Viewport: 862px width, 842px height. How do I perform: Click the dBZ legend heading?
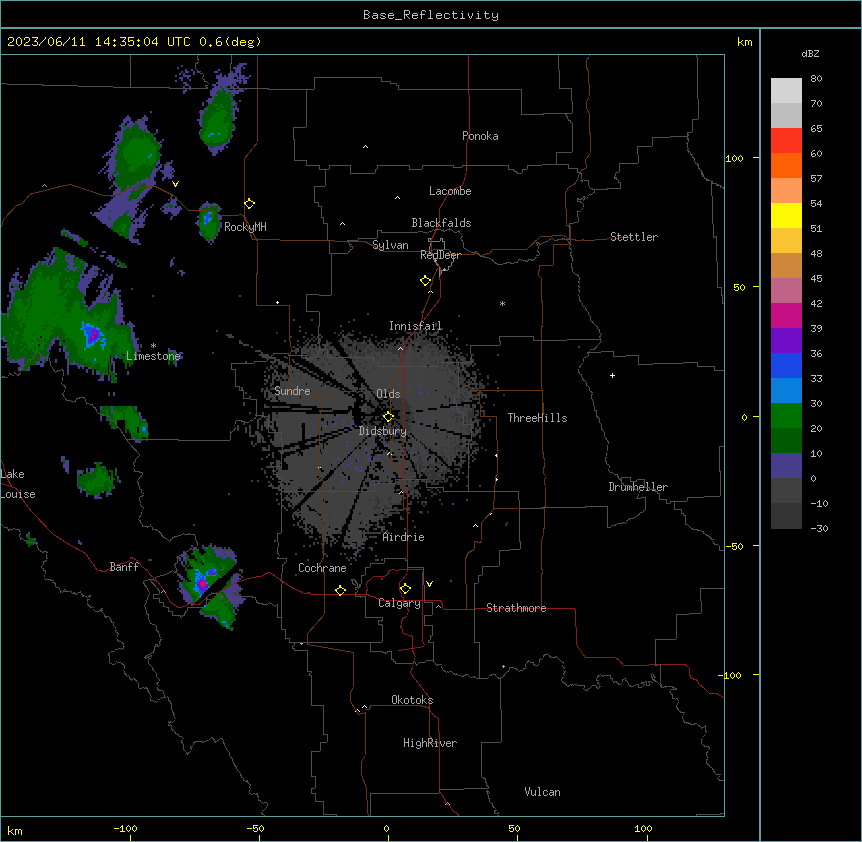coord(810,53)
